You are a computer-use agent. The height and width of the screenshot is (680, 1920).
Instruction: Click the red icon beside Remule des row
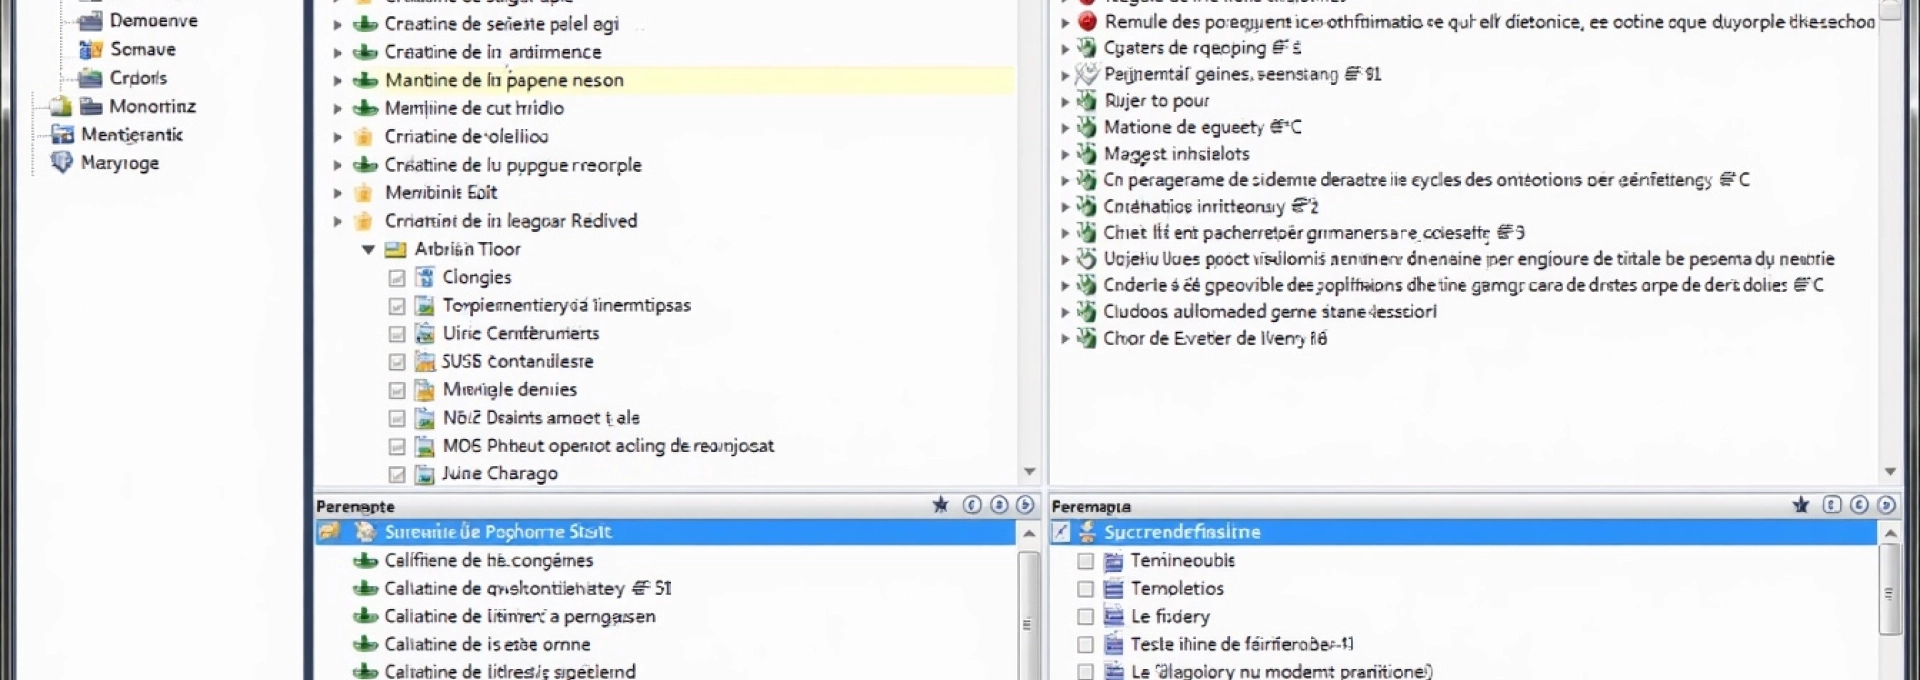(x=1087, y=21)
